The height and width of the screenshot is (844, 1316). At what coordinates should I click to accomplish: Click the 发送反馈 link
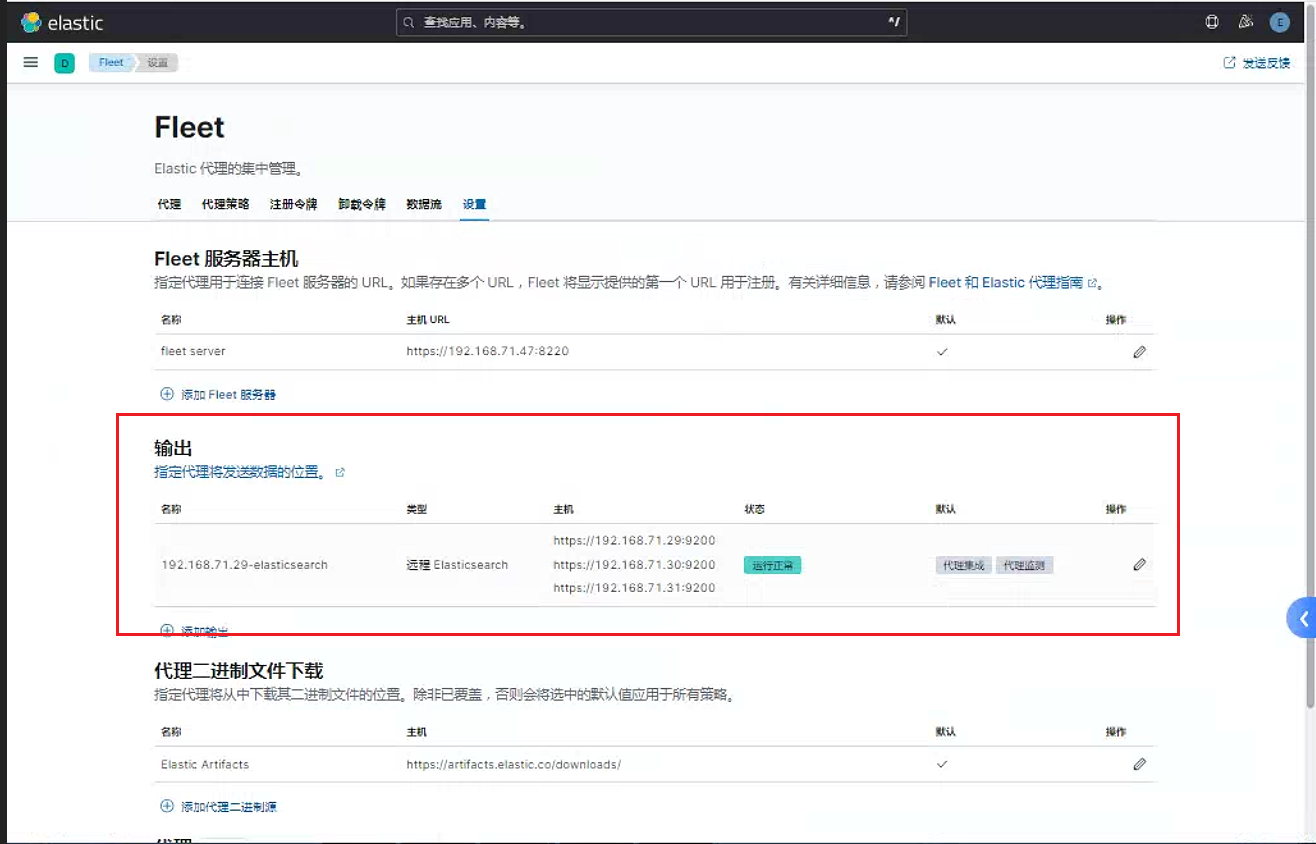click(x=1257, y=63)
